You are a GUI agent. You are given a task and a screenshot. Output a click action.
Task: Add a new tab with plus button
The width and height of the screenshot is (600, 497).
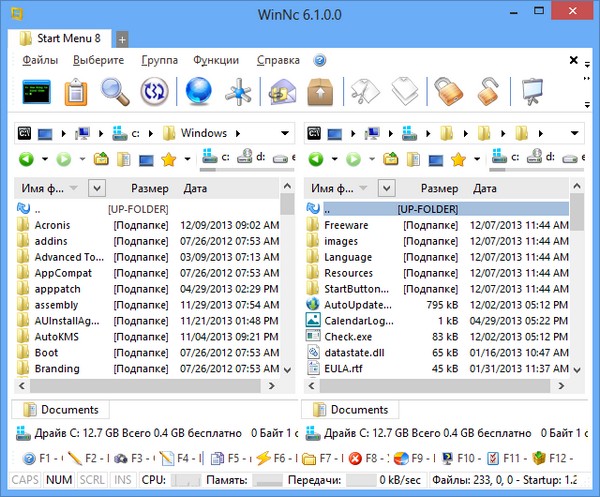122,39
